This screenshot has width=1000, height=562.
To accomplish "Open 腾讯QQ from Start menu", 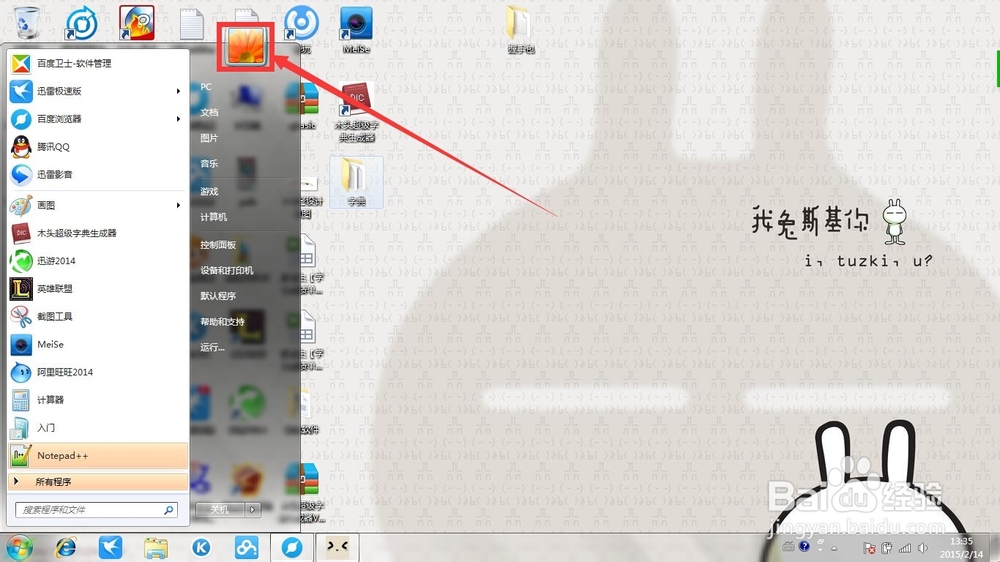I will coord(98,147).
